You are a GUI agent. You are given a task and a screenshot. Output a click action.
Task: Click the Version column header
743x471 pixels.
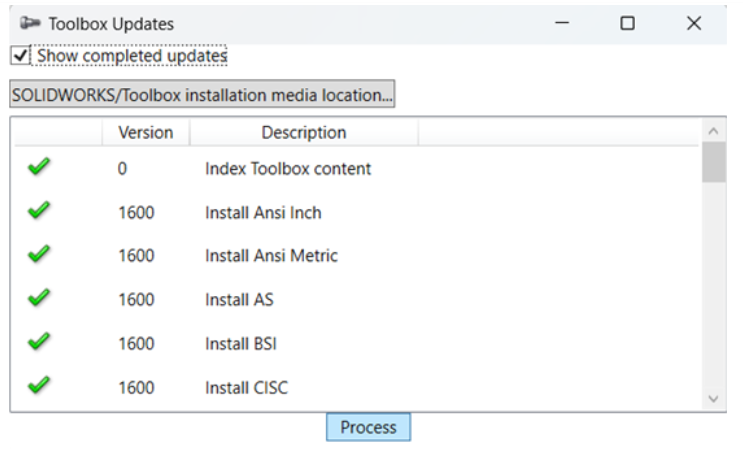tap(145, 132)
